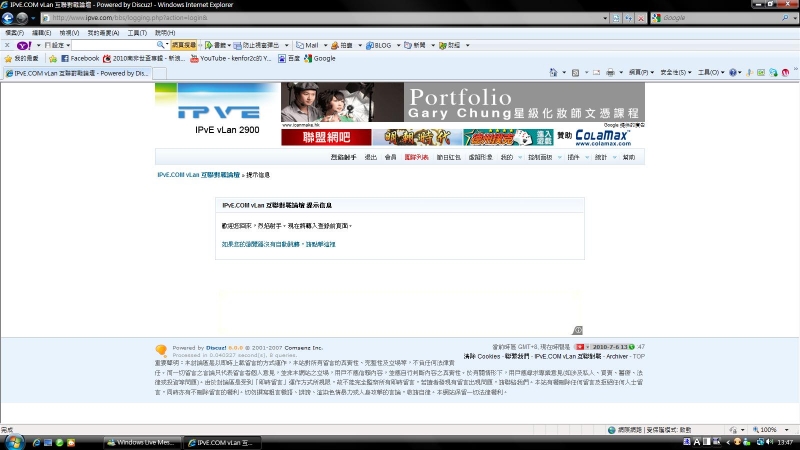The image size is (800, 450).
Task: Click the red-highlighted forum navigation link
Action: (x=416, y=158)
